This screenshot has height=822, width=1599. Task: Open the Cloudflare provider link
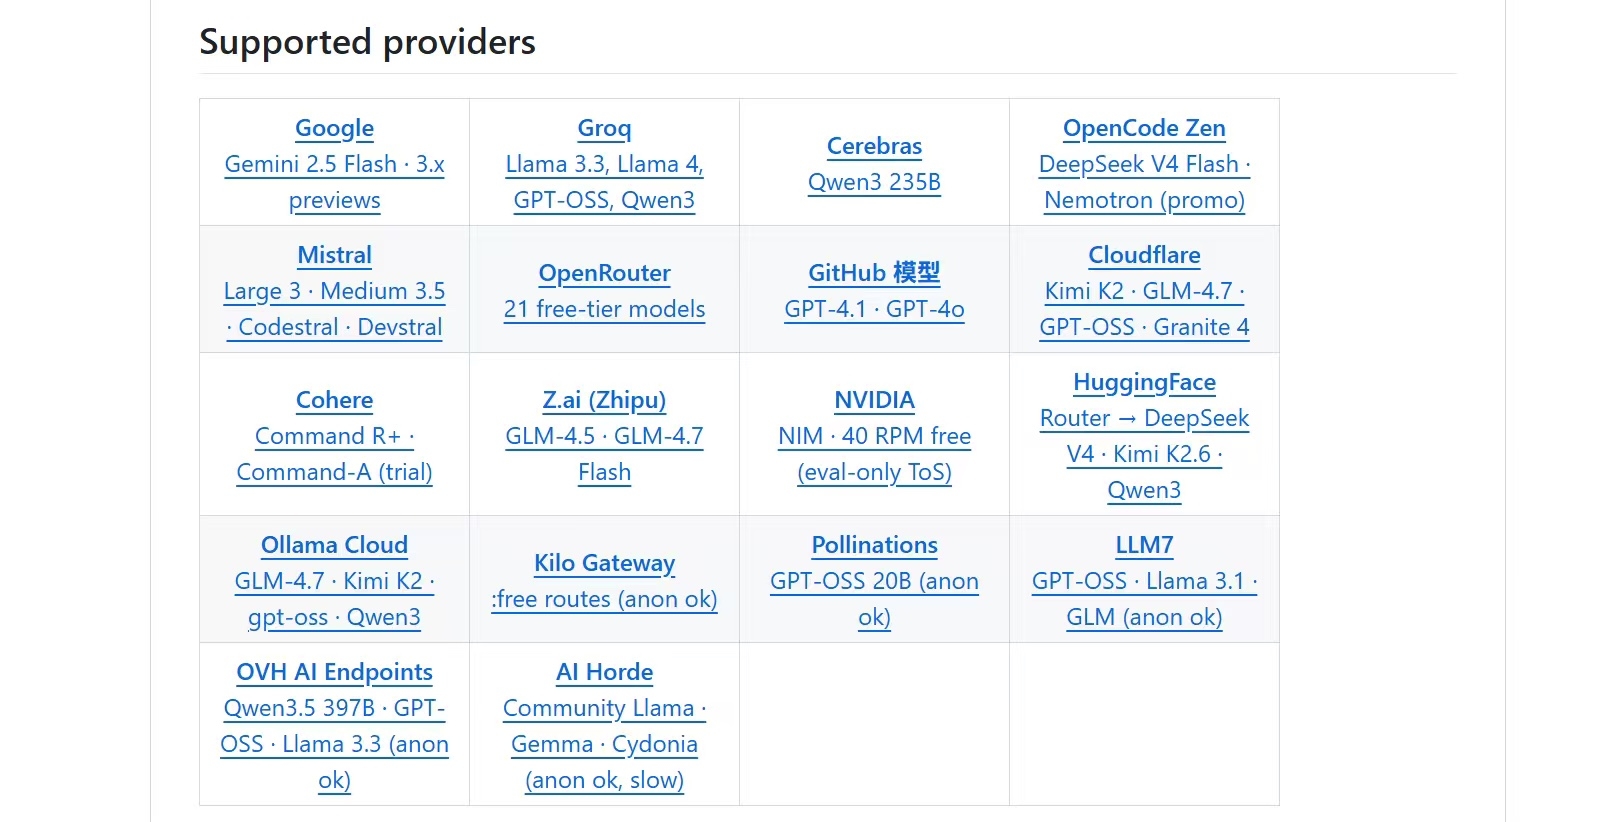click(x=1144, y=255)
